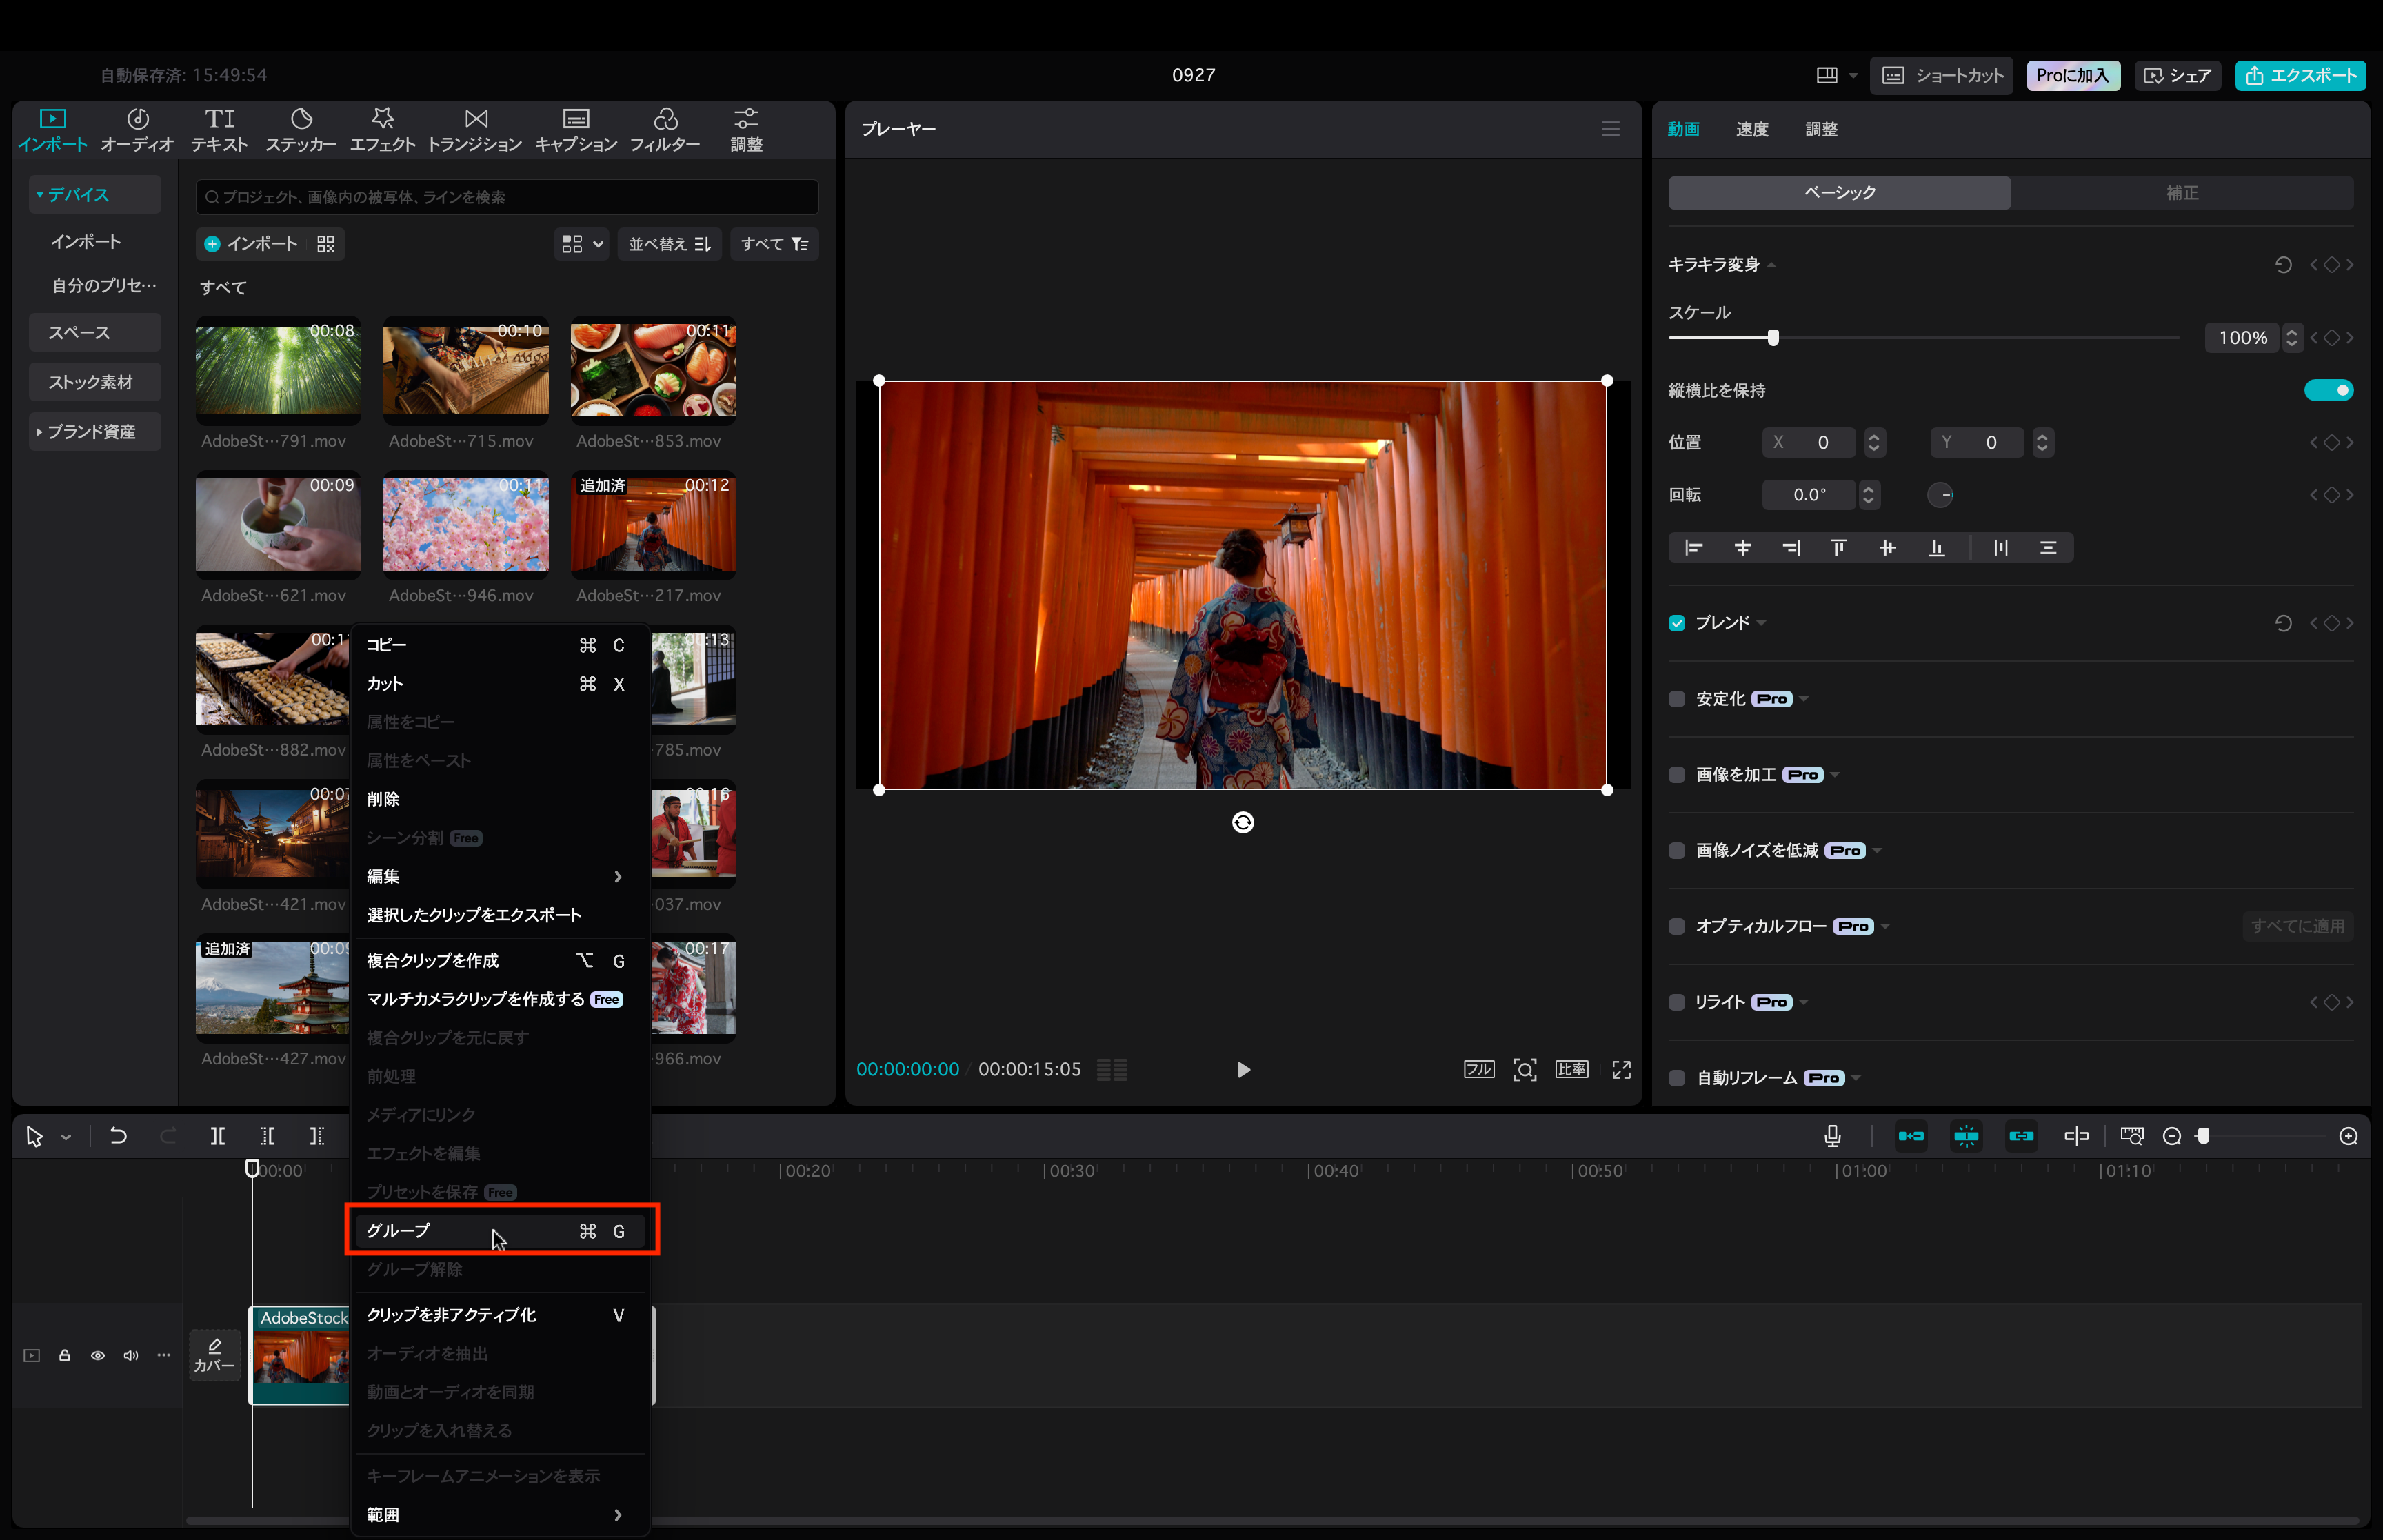Uncheck the ブレンド checkbox
The image size is (2383, 1540).
(1677, 623)
